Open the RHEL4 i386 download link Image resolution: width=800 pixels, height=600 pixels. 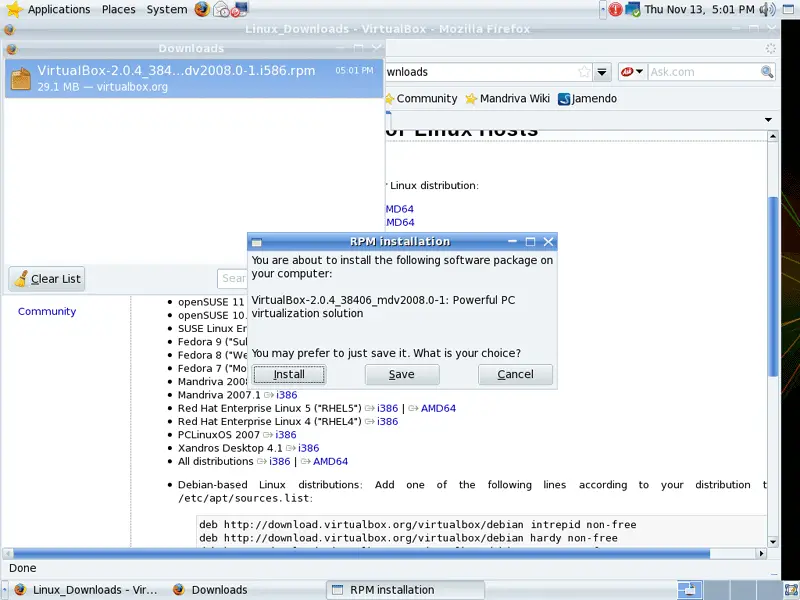(387, 421)
